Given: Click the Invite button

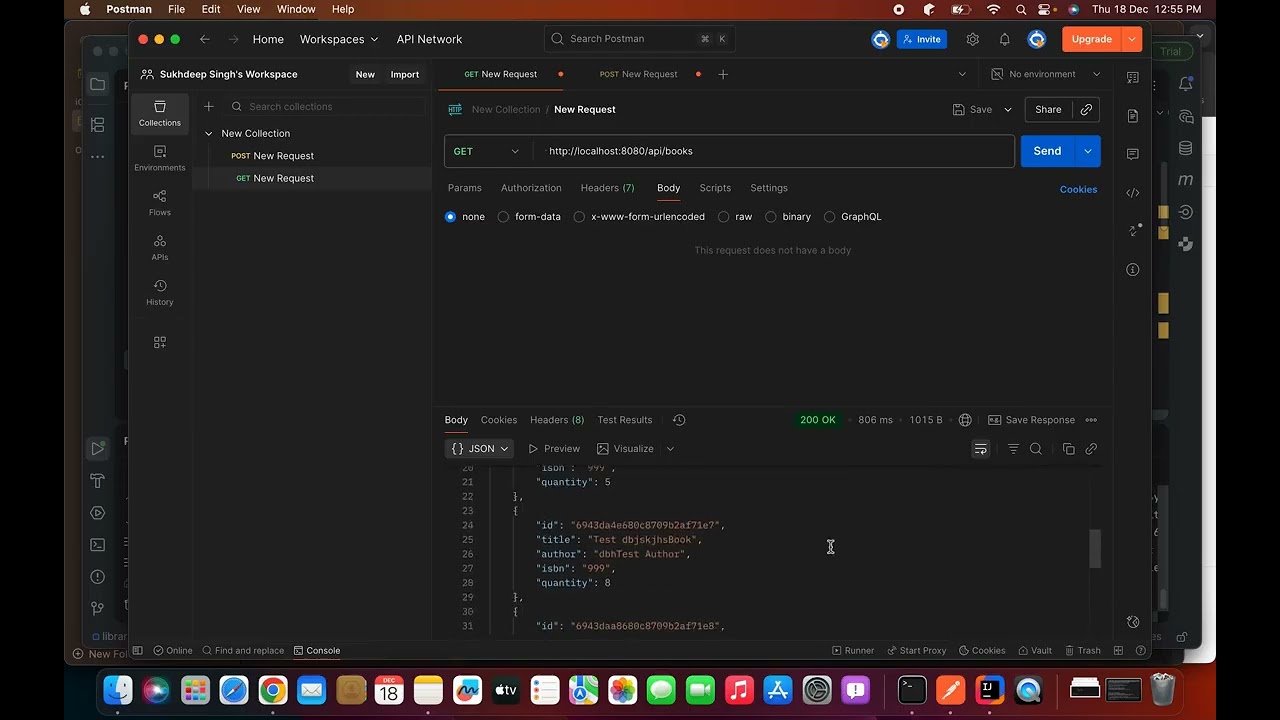Looking at the screenshot, I should 921,39.
